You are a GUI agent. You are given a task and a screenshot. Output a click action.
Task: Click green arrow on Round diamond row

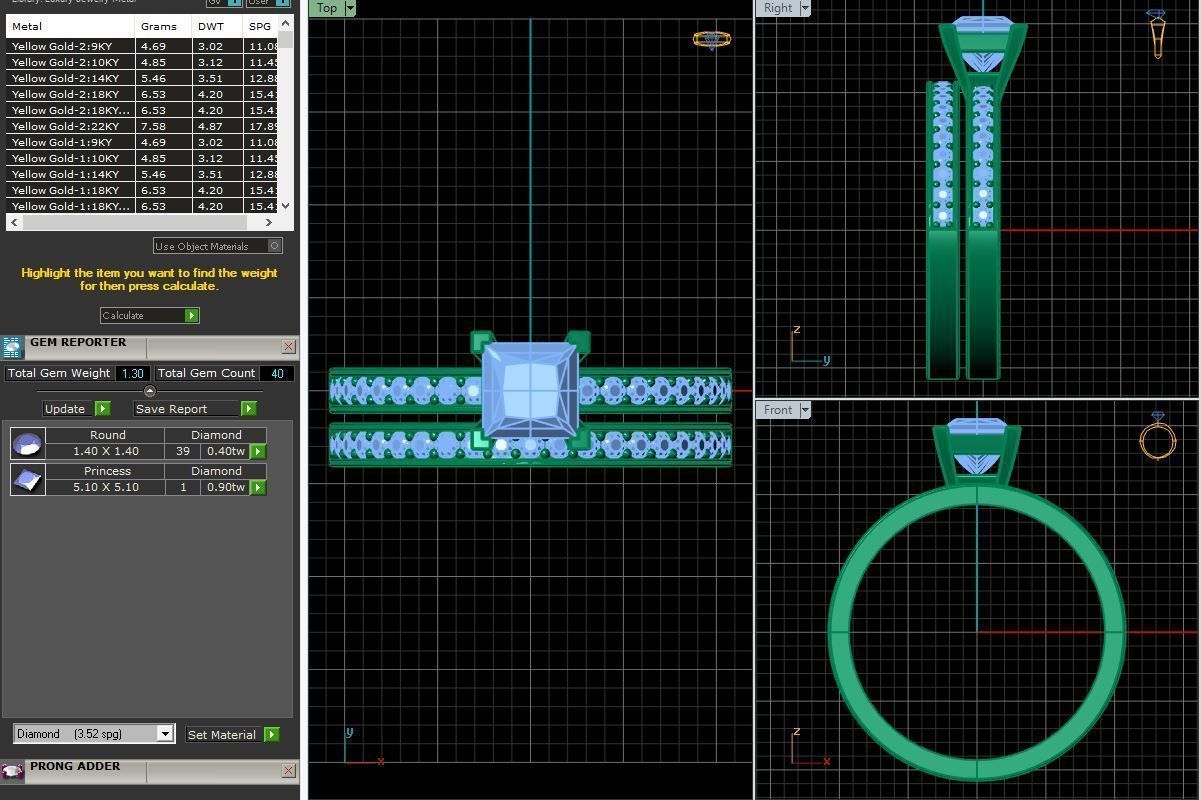click(258, 452)
